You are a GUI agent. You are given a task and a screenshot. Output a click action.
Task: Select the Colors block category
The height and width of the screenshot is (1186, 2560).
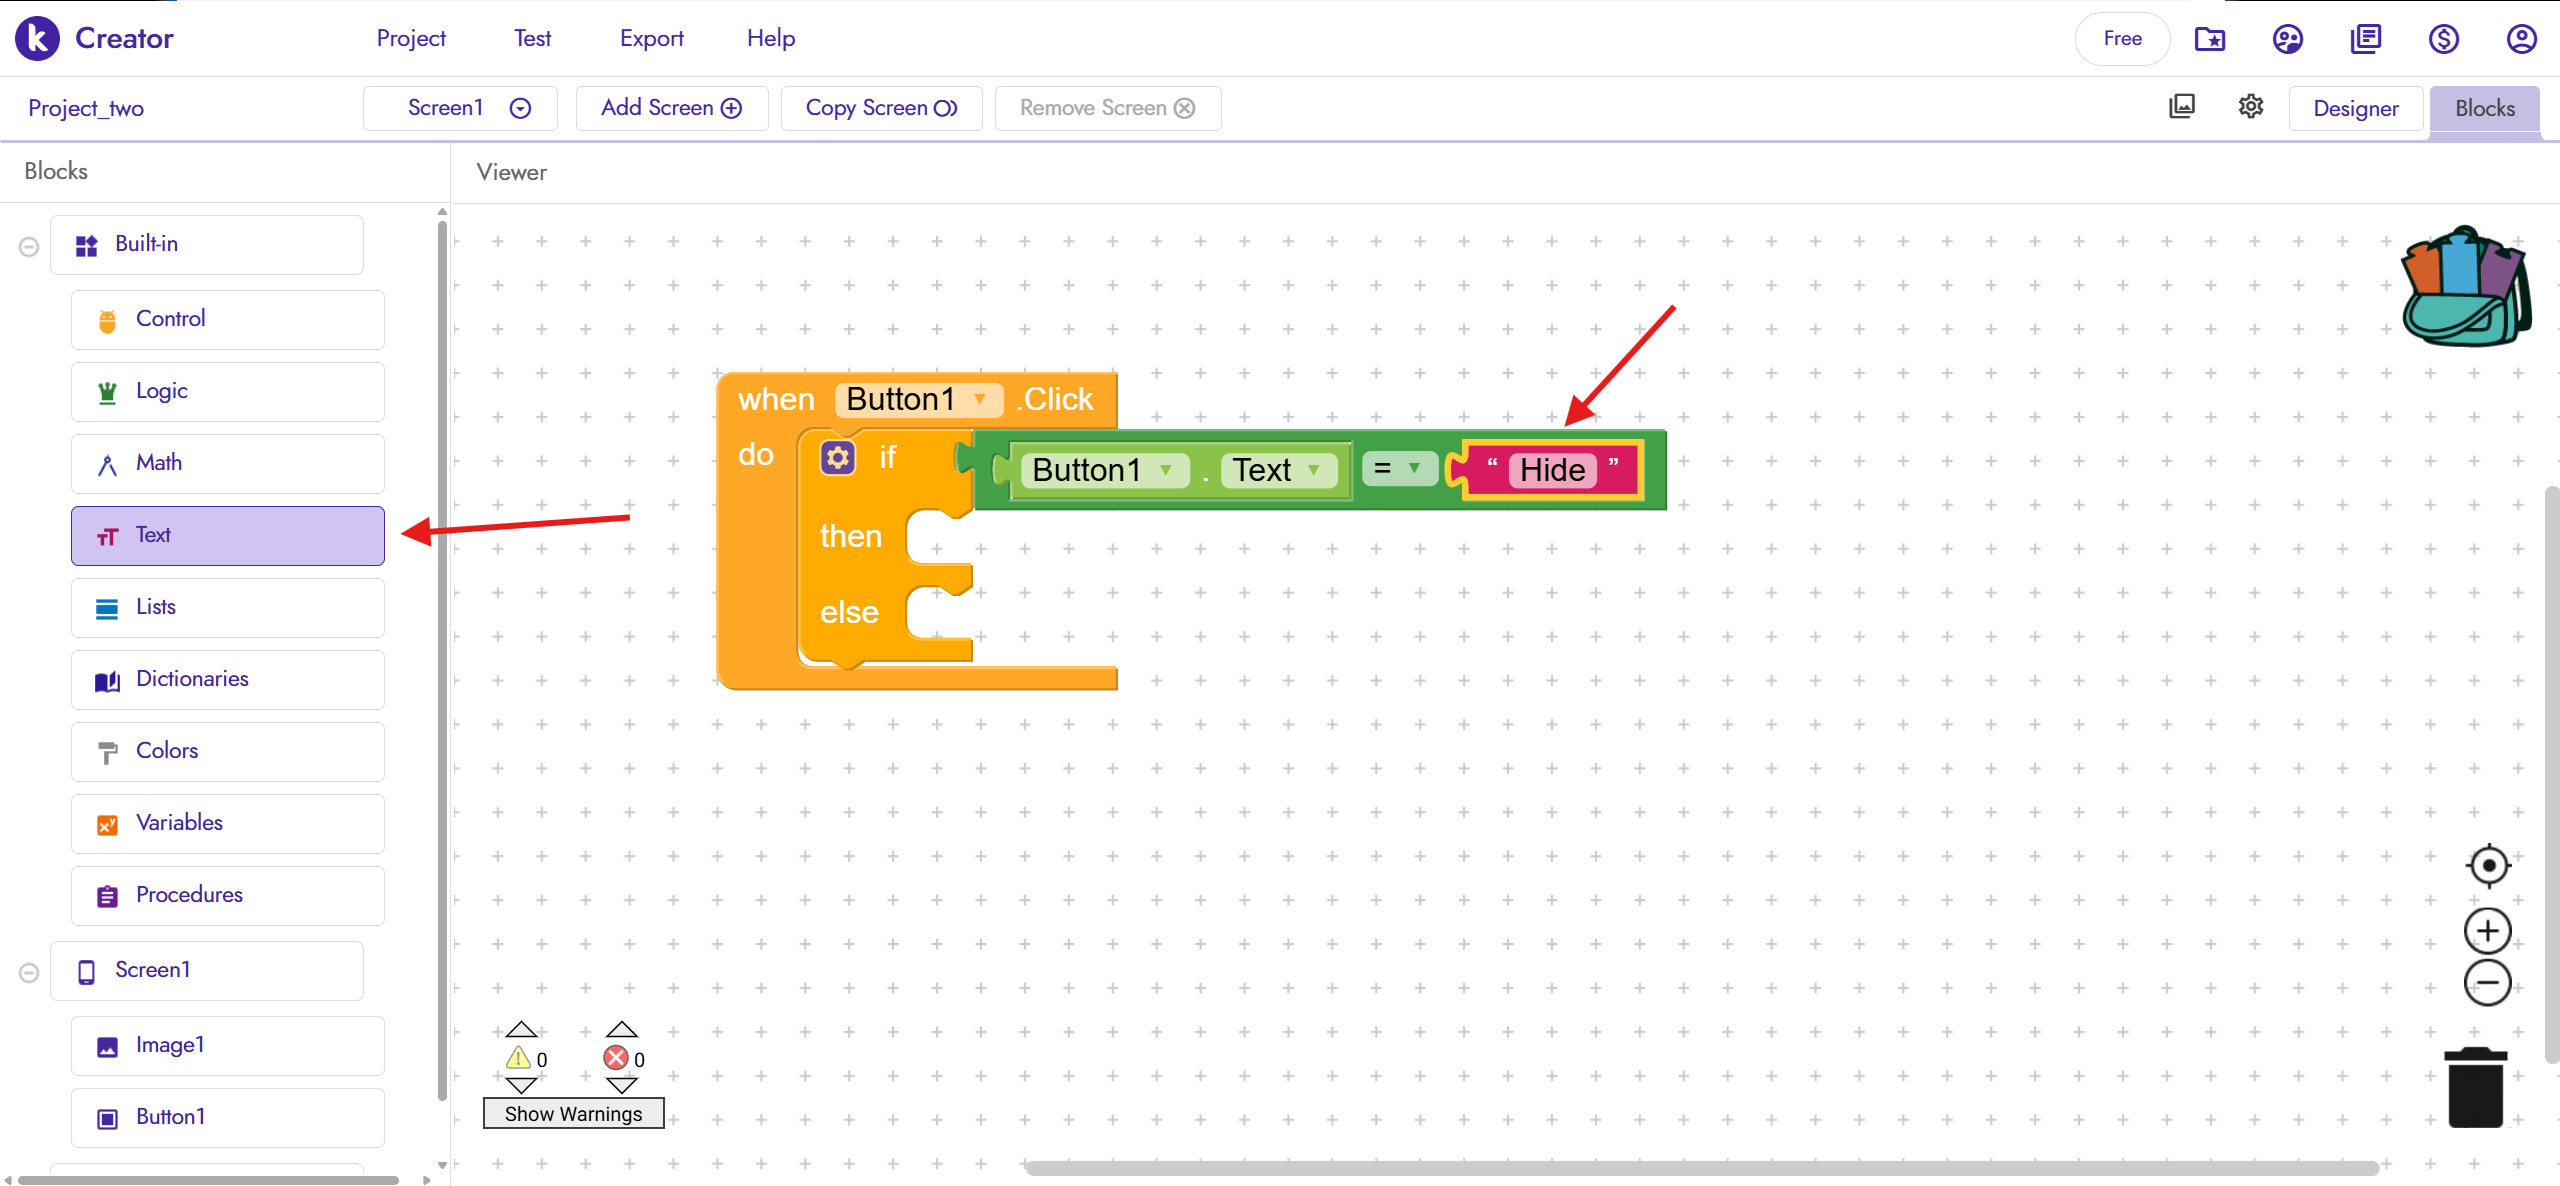pyautogui.click(x=228, y=751)
